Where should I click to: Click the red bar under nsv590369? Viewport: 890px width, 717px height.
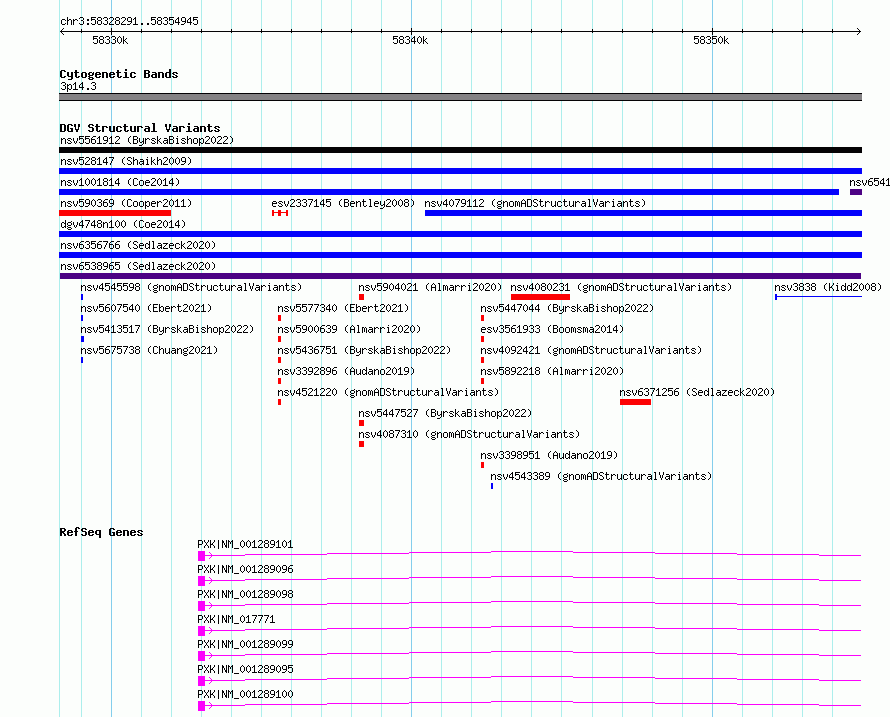(115, 213)
